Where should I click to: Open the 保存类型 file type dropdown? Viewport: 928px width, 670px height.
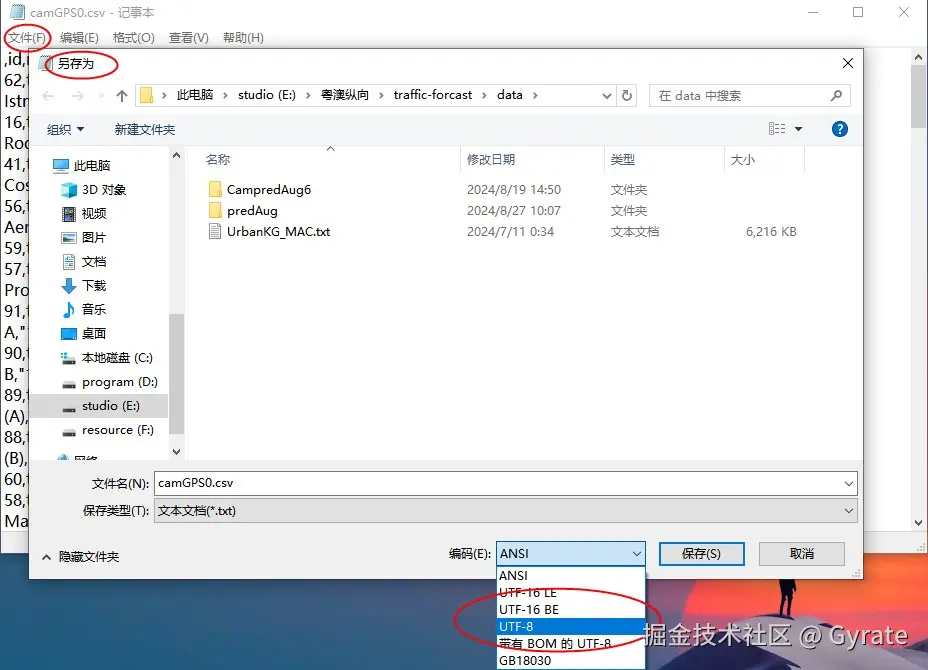click(x=846, y=512)
